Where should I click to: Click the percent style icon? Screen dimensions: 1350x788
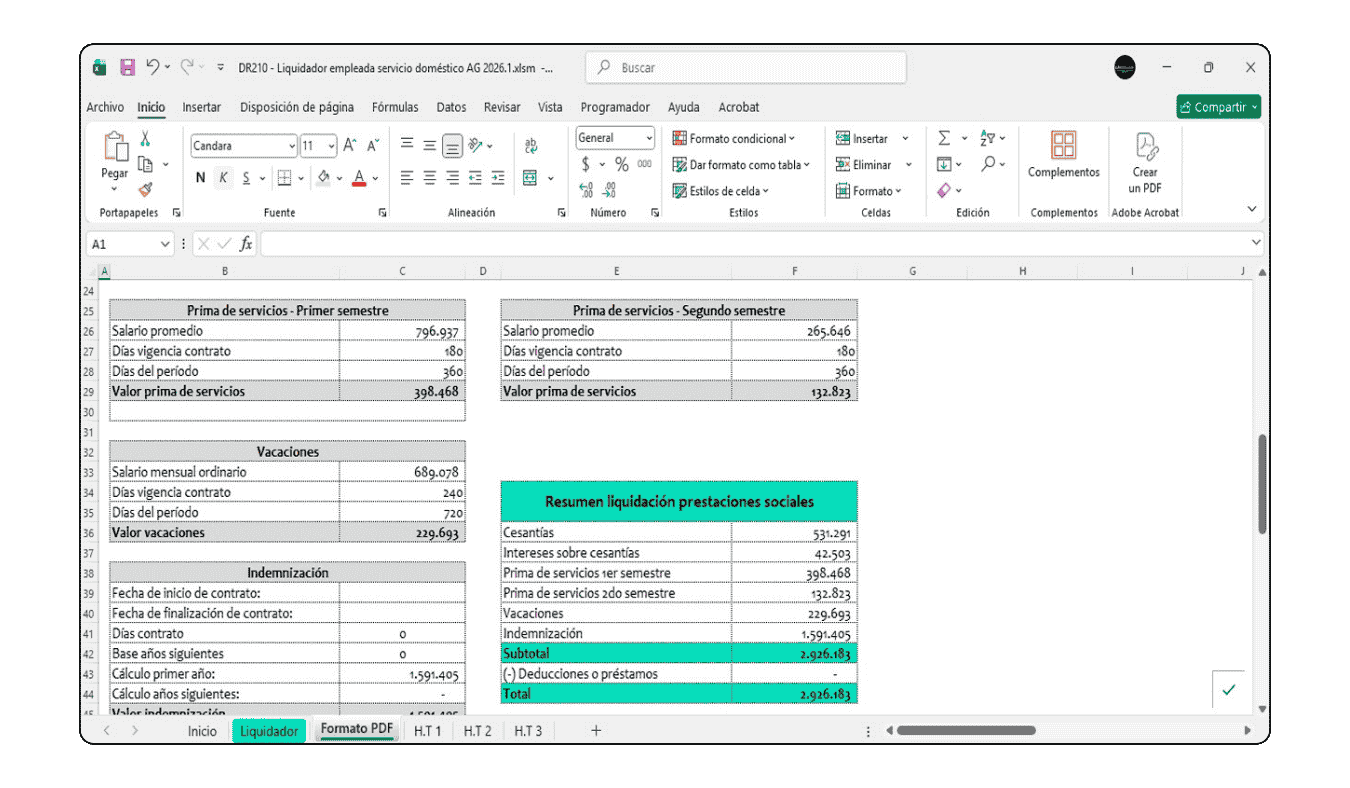tap(622, 164)
